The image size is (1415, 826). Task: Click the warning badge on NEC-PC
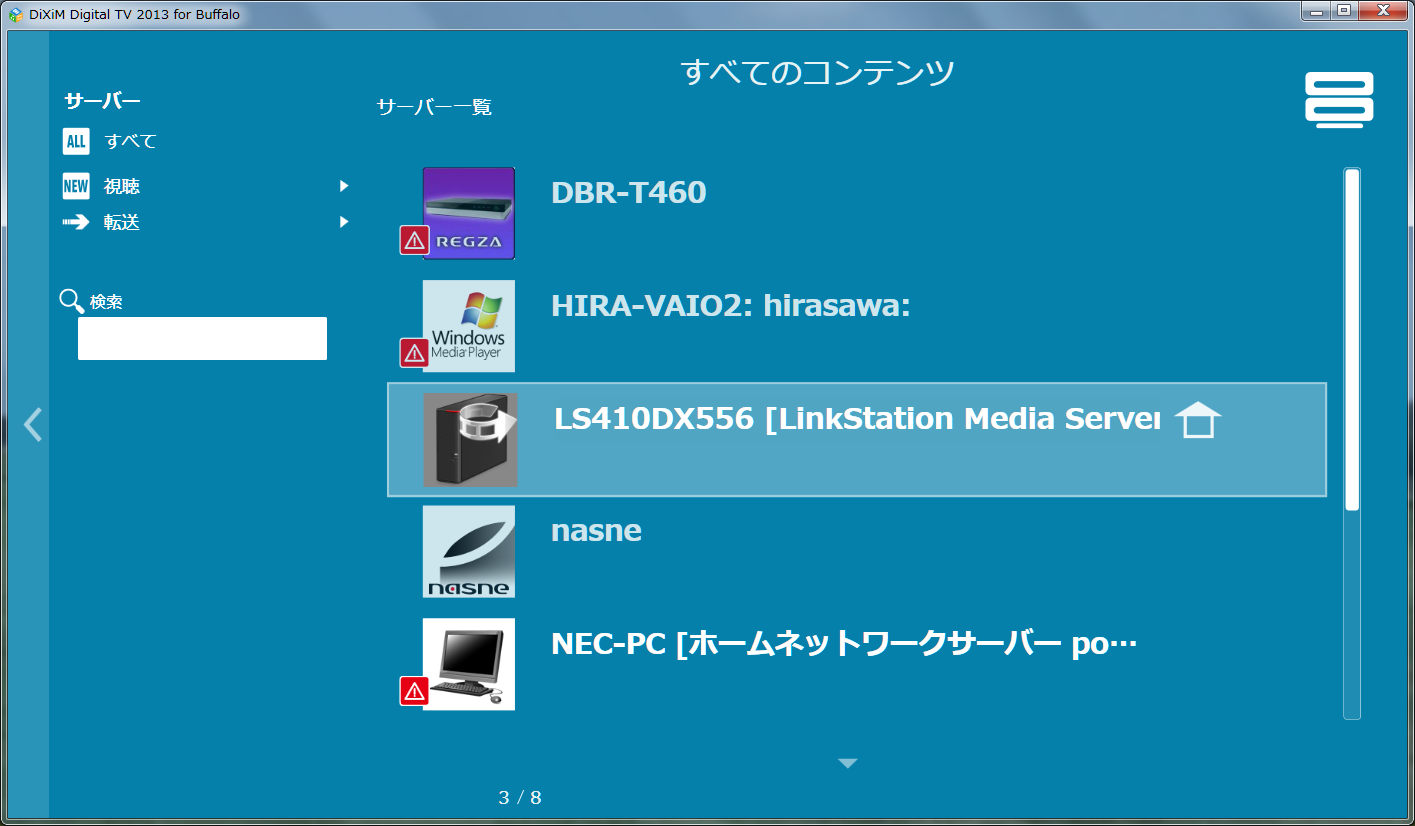pos(415,691)
